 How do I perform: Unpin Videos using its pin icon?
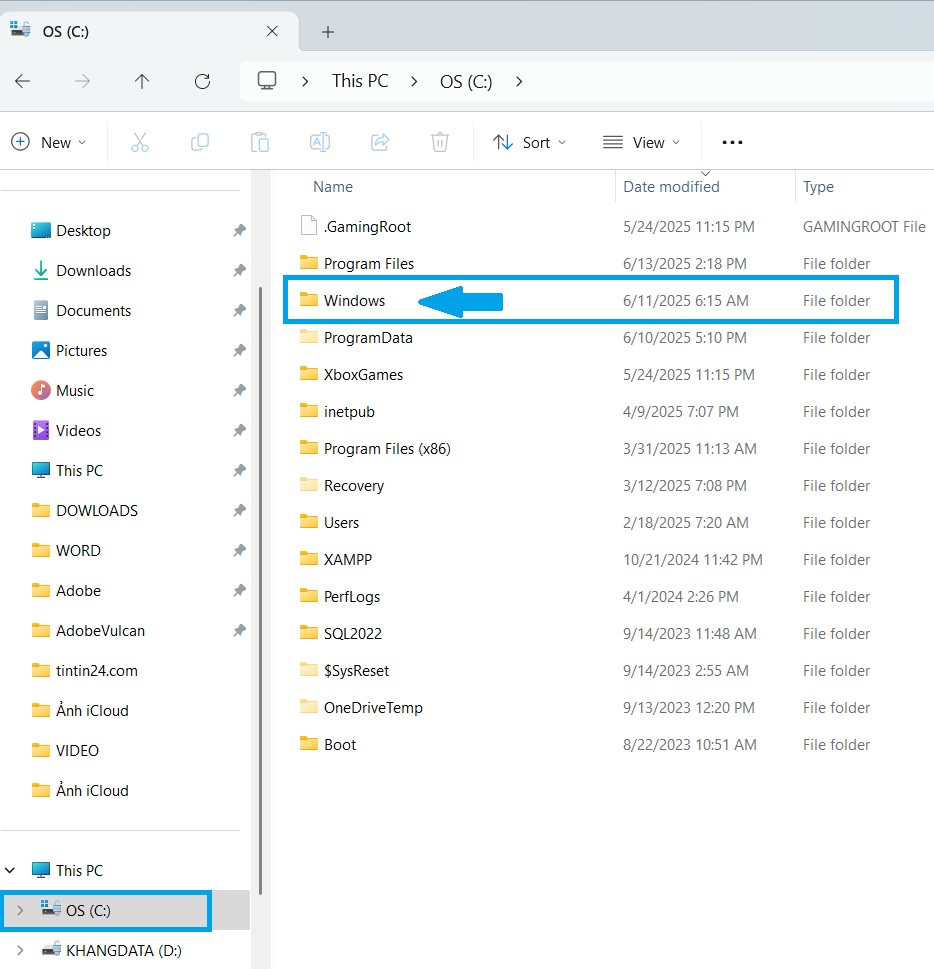pos(239,431)
